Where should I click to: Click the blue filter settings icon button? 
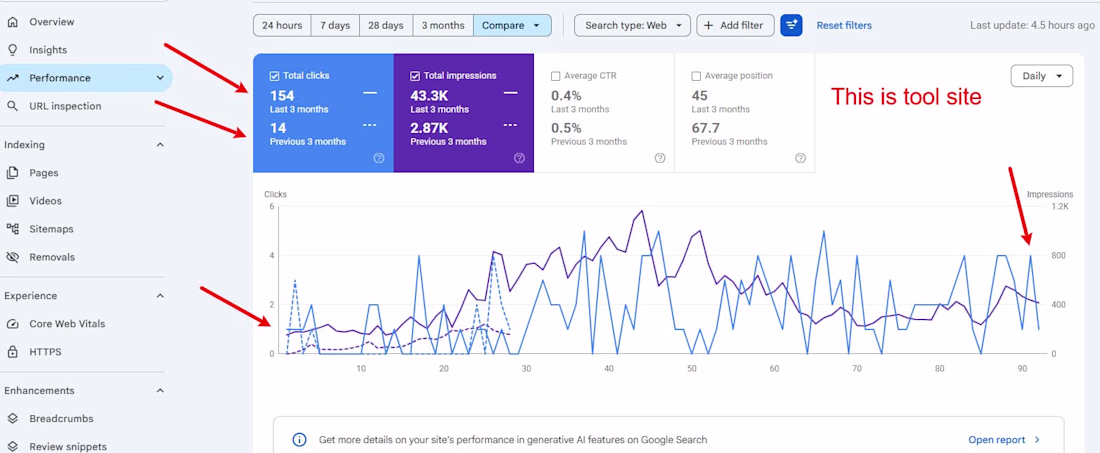point(791,25)
